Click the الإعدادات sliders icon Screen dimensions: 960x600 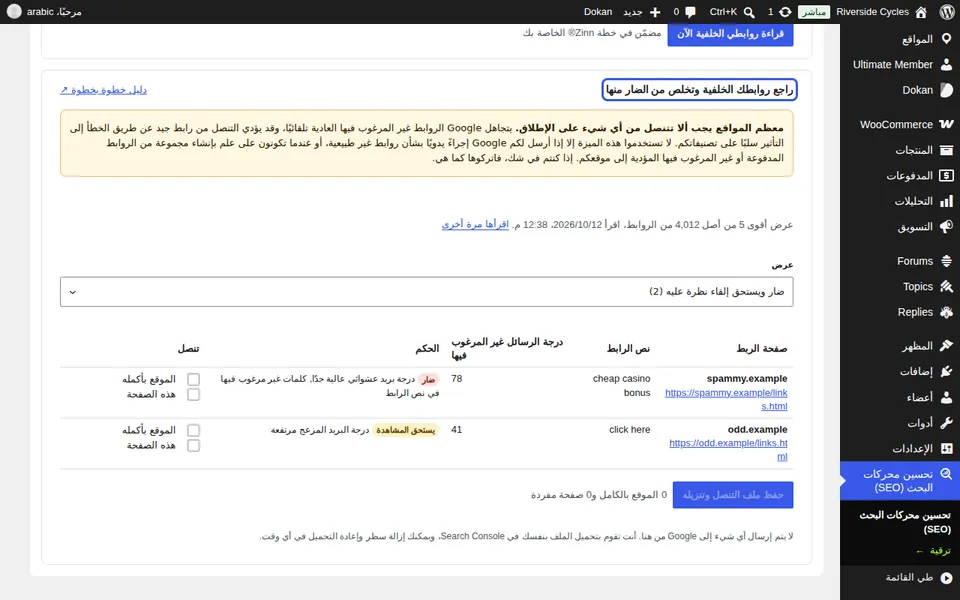pyautogui.click(x=946, y=449)
